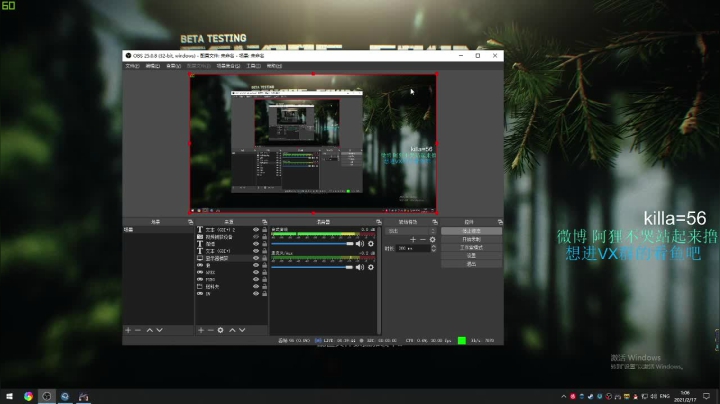Click the ENG input language indicator
720x404 pixels.
664,396
